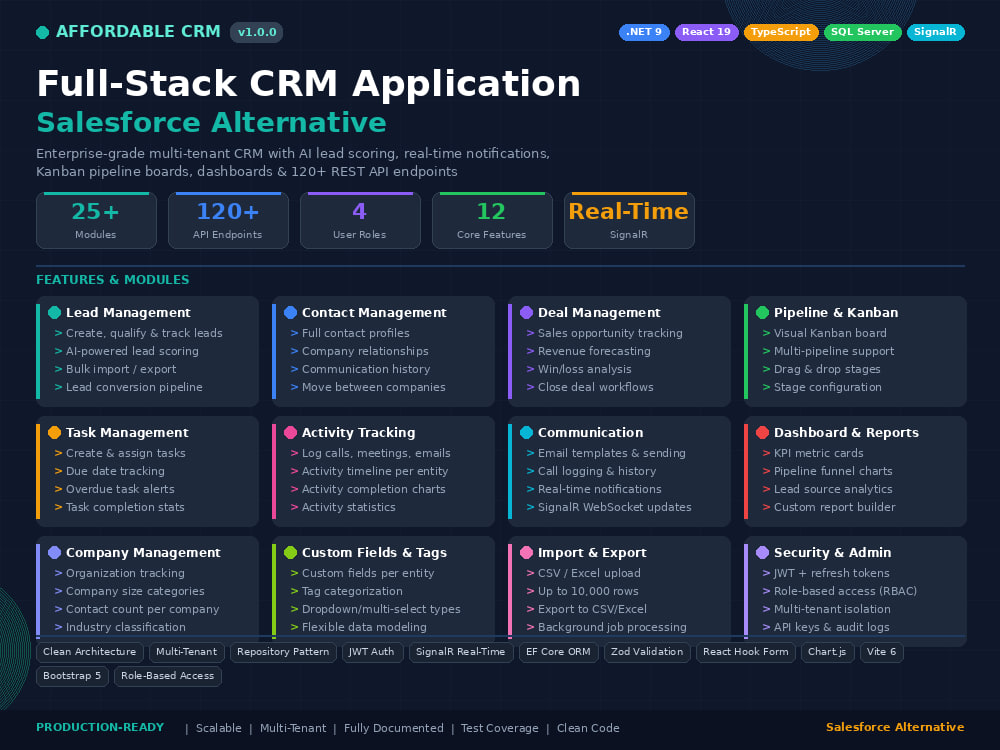The image size is (1000, 750).
Task: Select the React 19 tech badge
Action: [707, 32]
